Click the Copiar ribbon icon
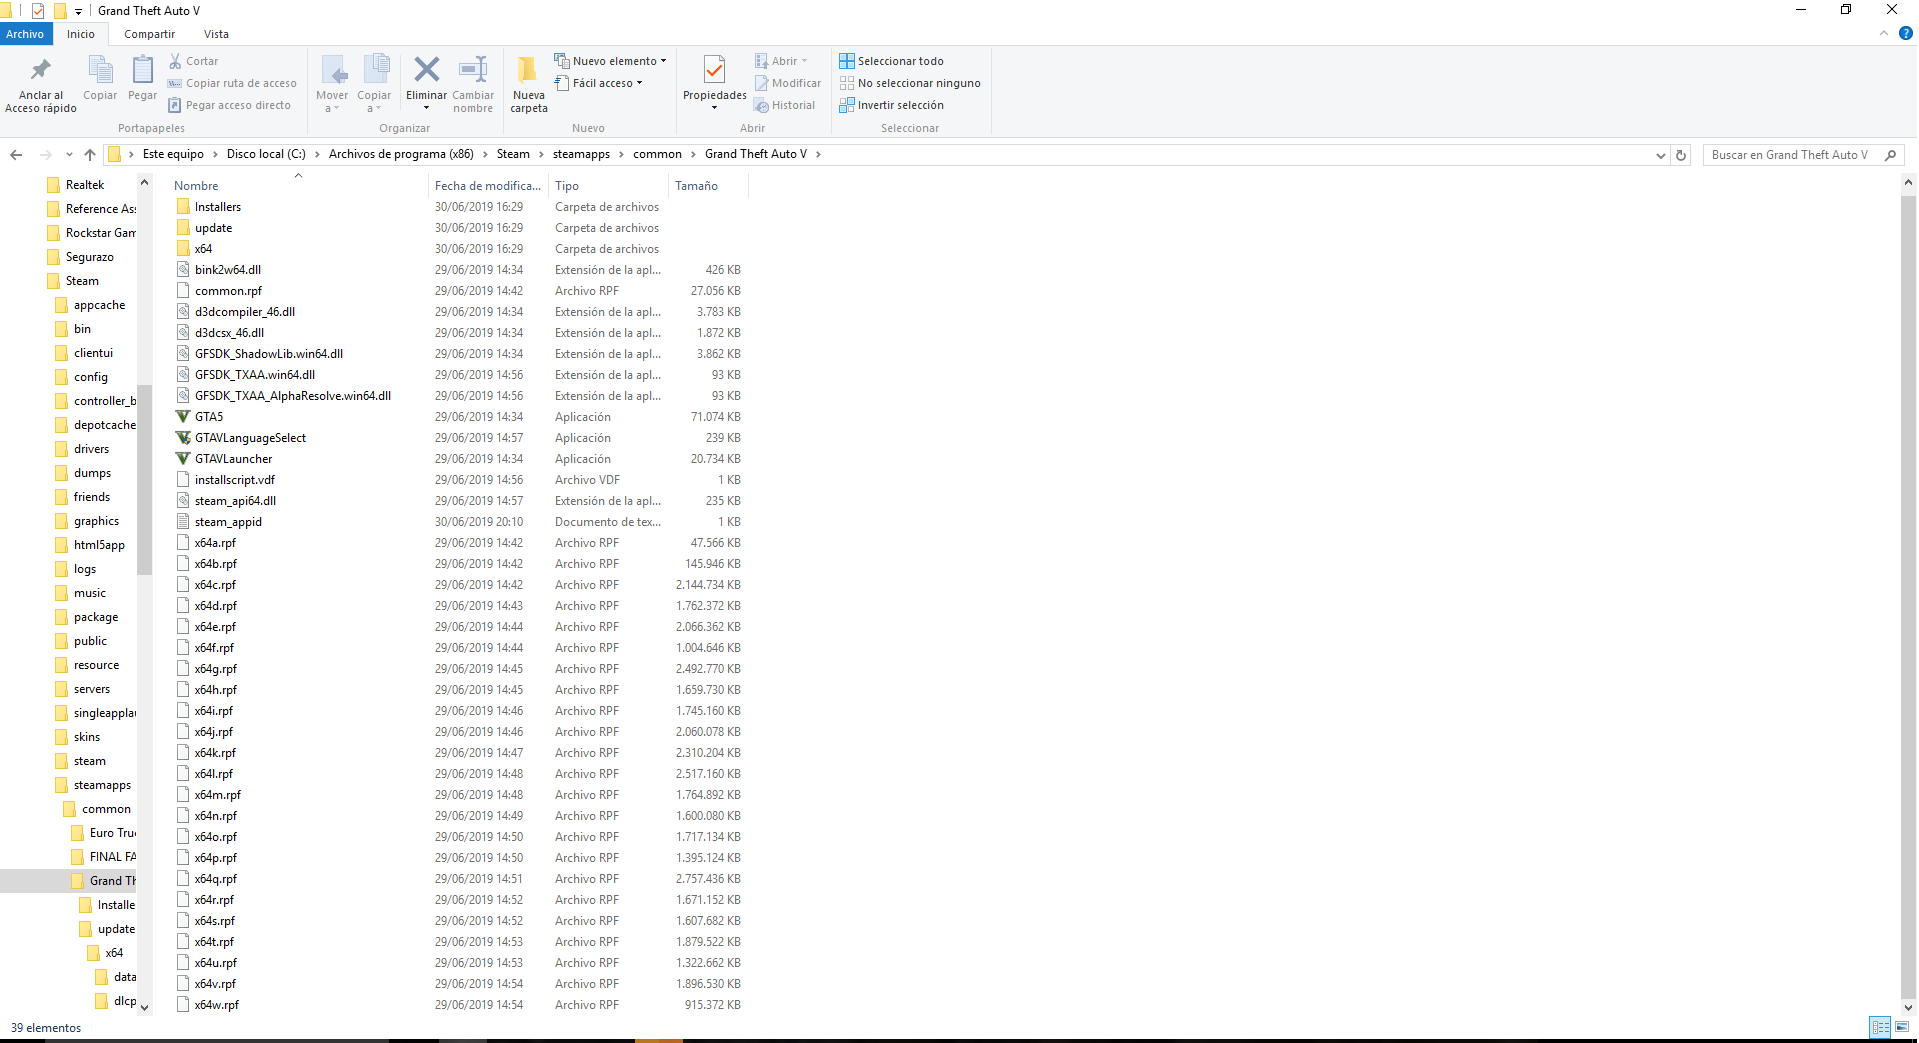The height and width of the screenshot is (1043, 1919). 100,70
